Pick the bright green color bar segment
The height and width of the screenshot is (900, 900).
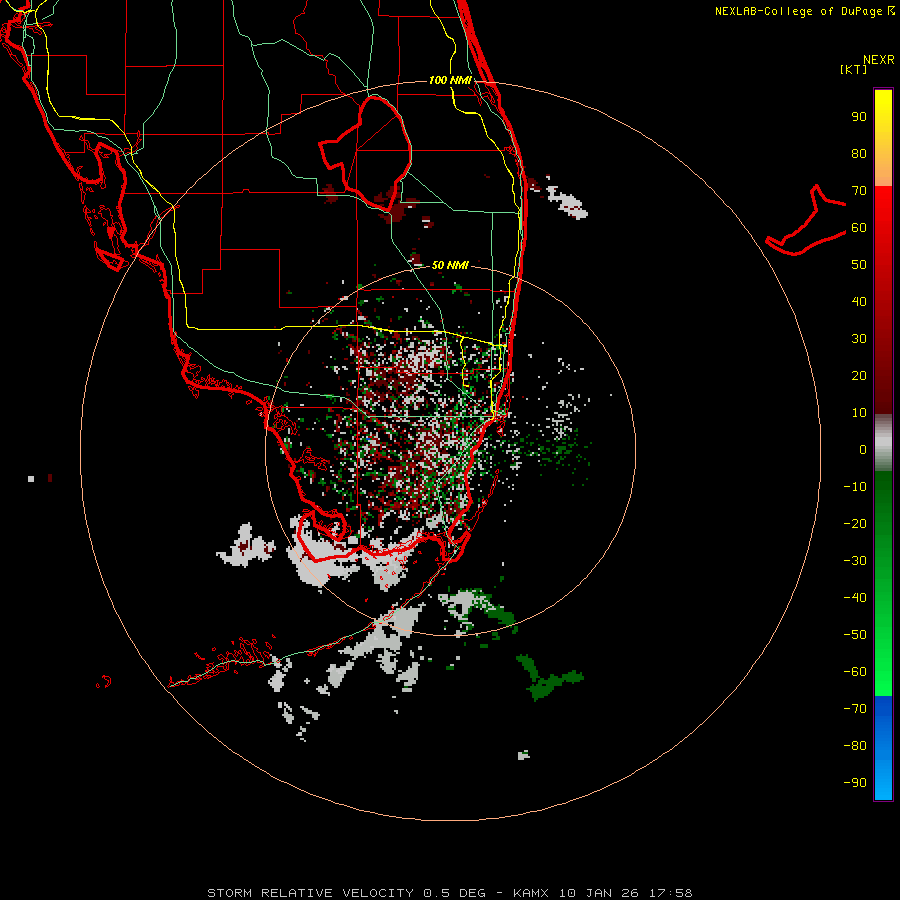click(x=883, y=649)
